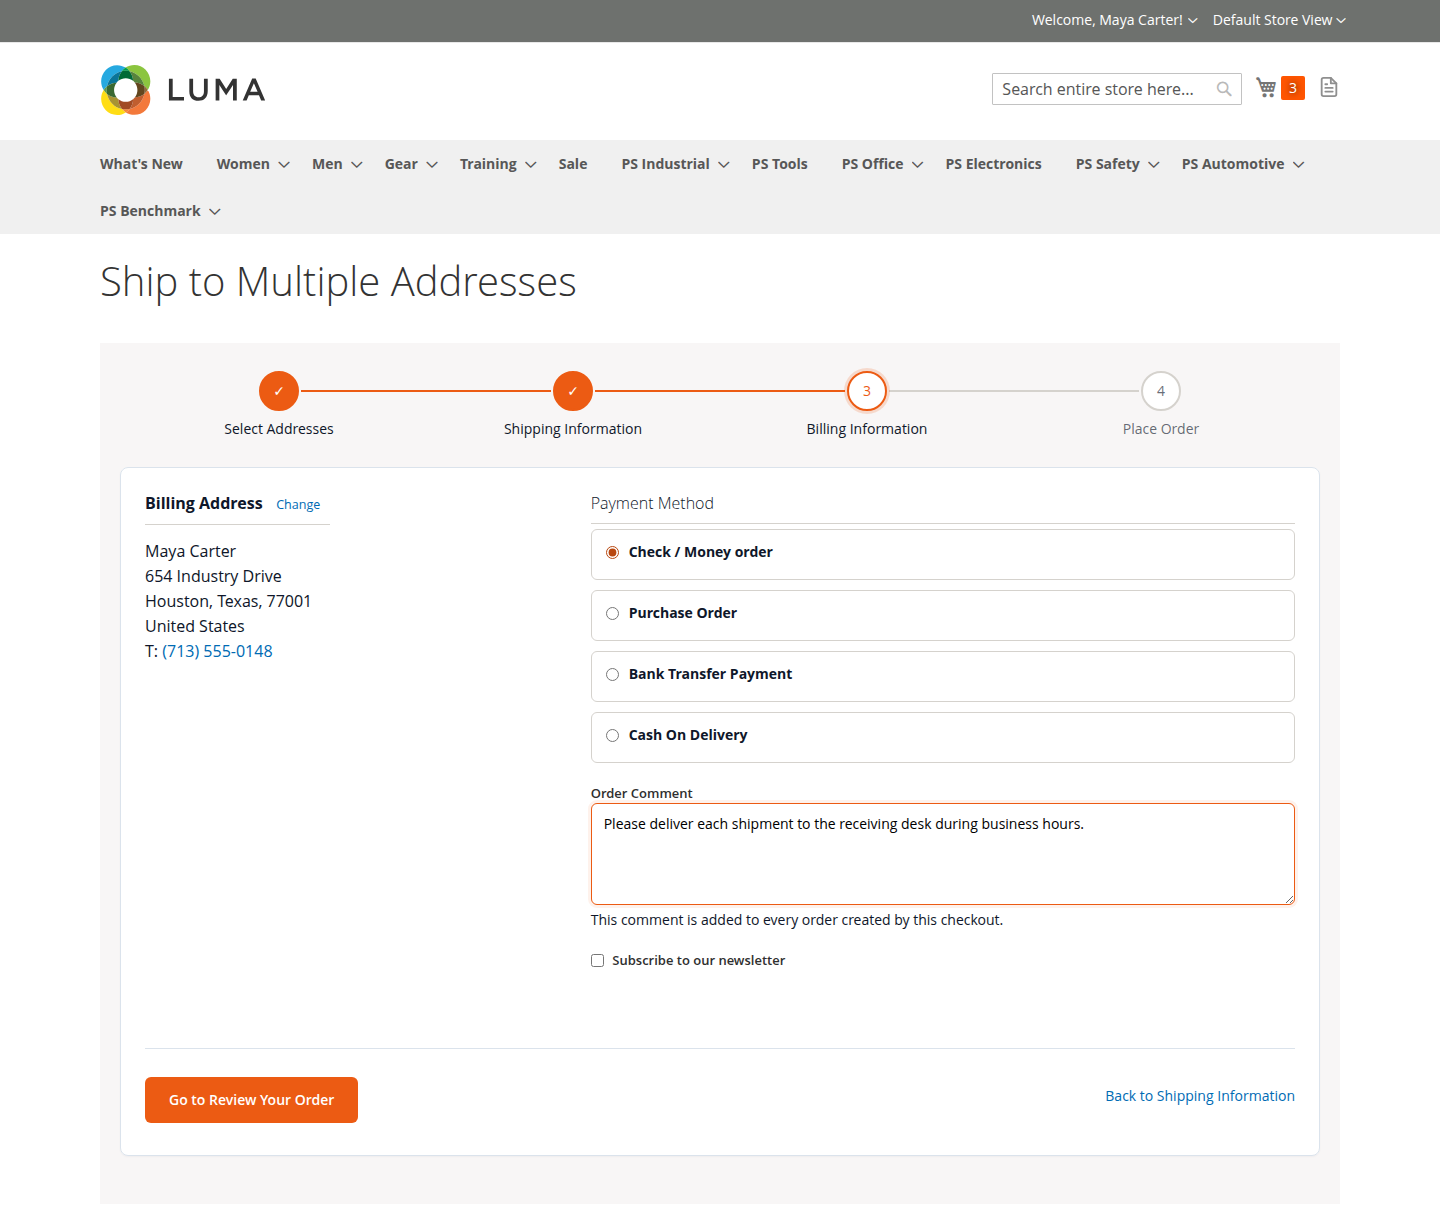Click into the Order Comment text area

tap(943, 854)
